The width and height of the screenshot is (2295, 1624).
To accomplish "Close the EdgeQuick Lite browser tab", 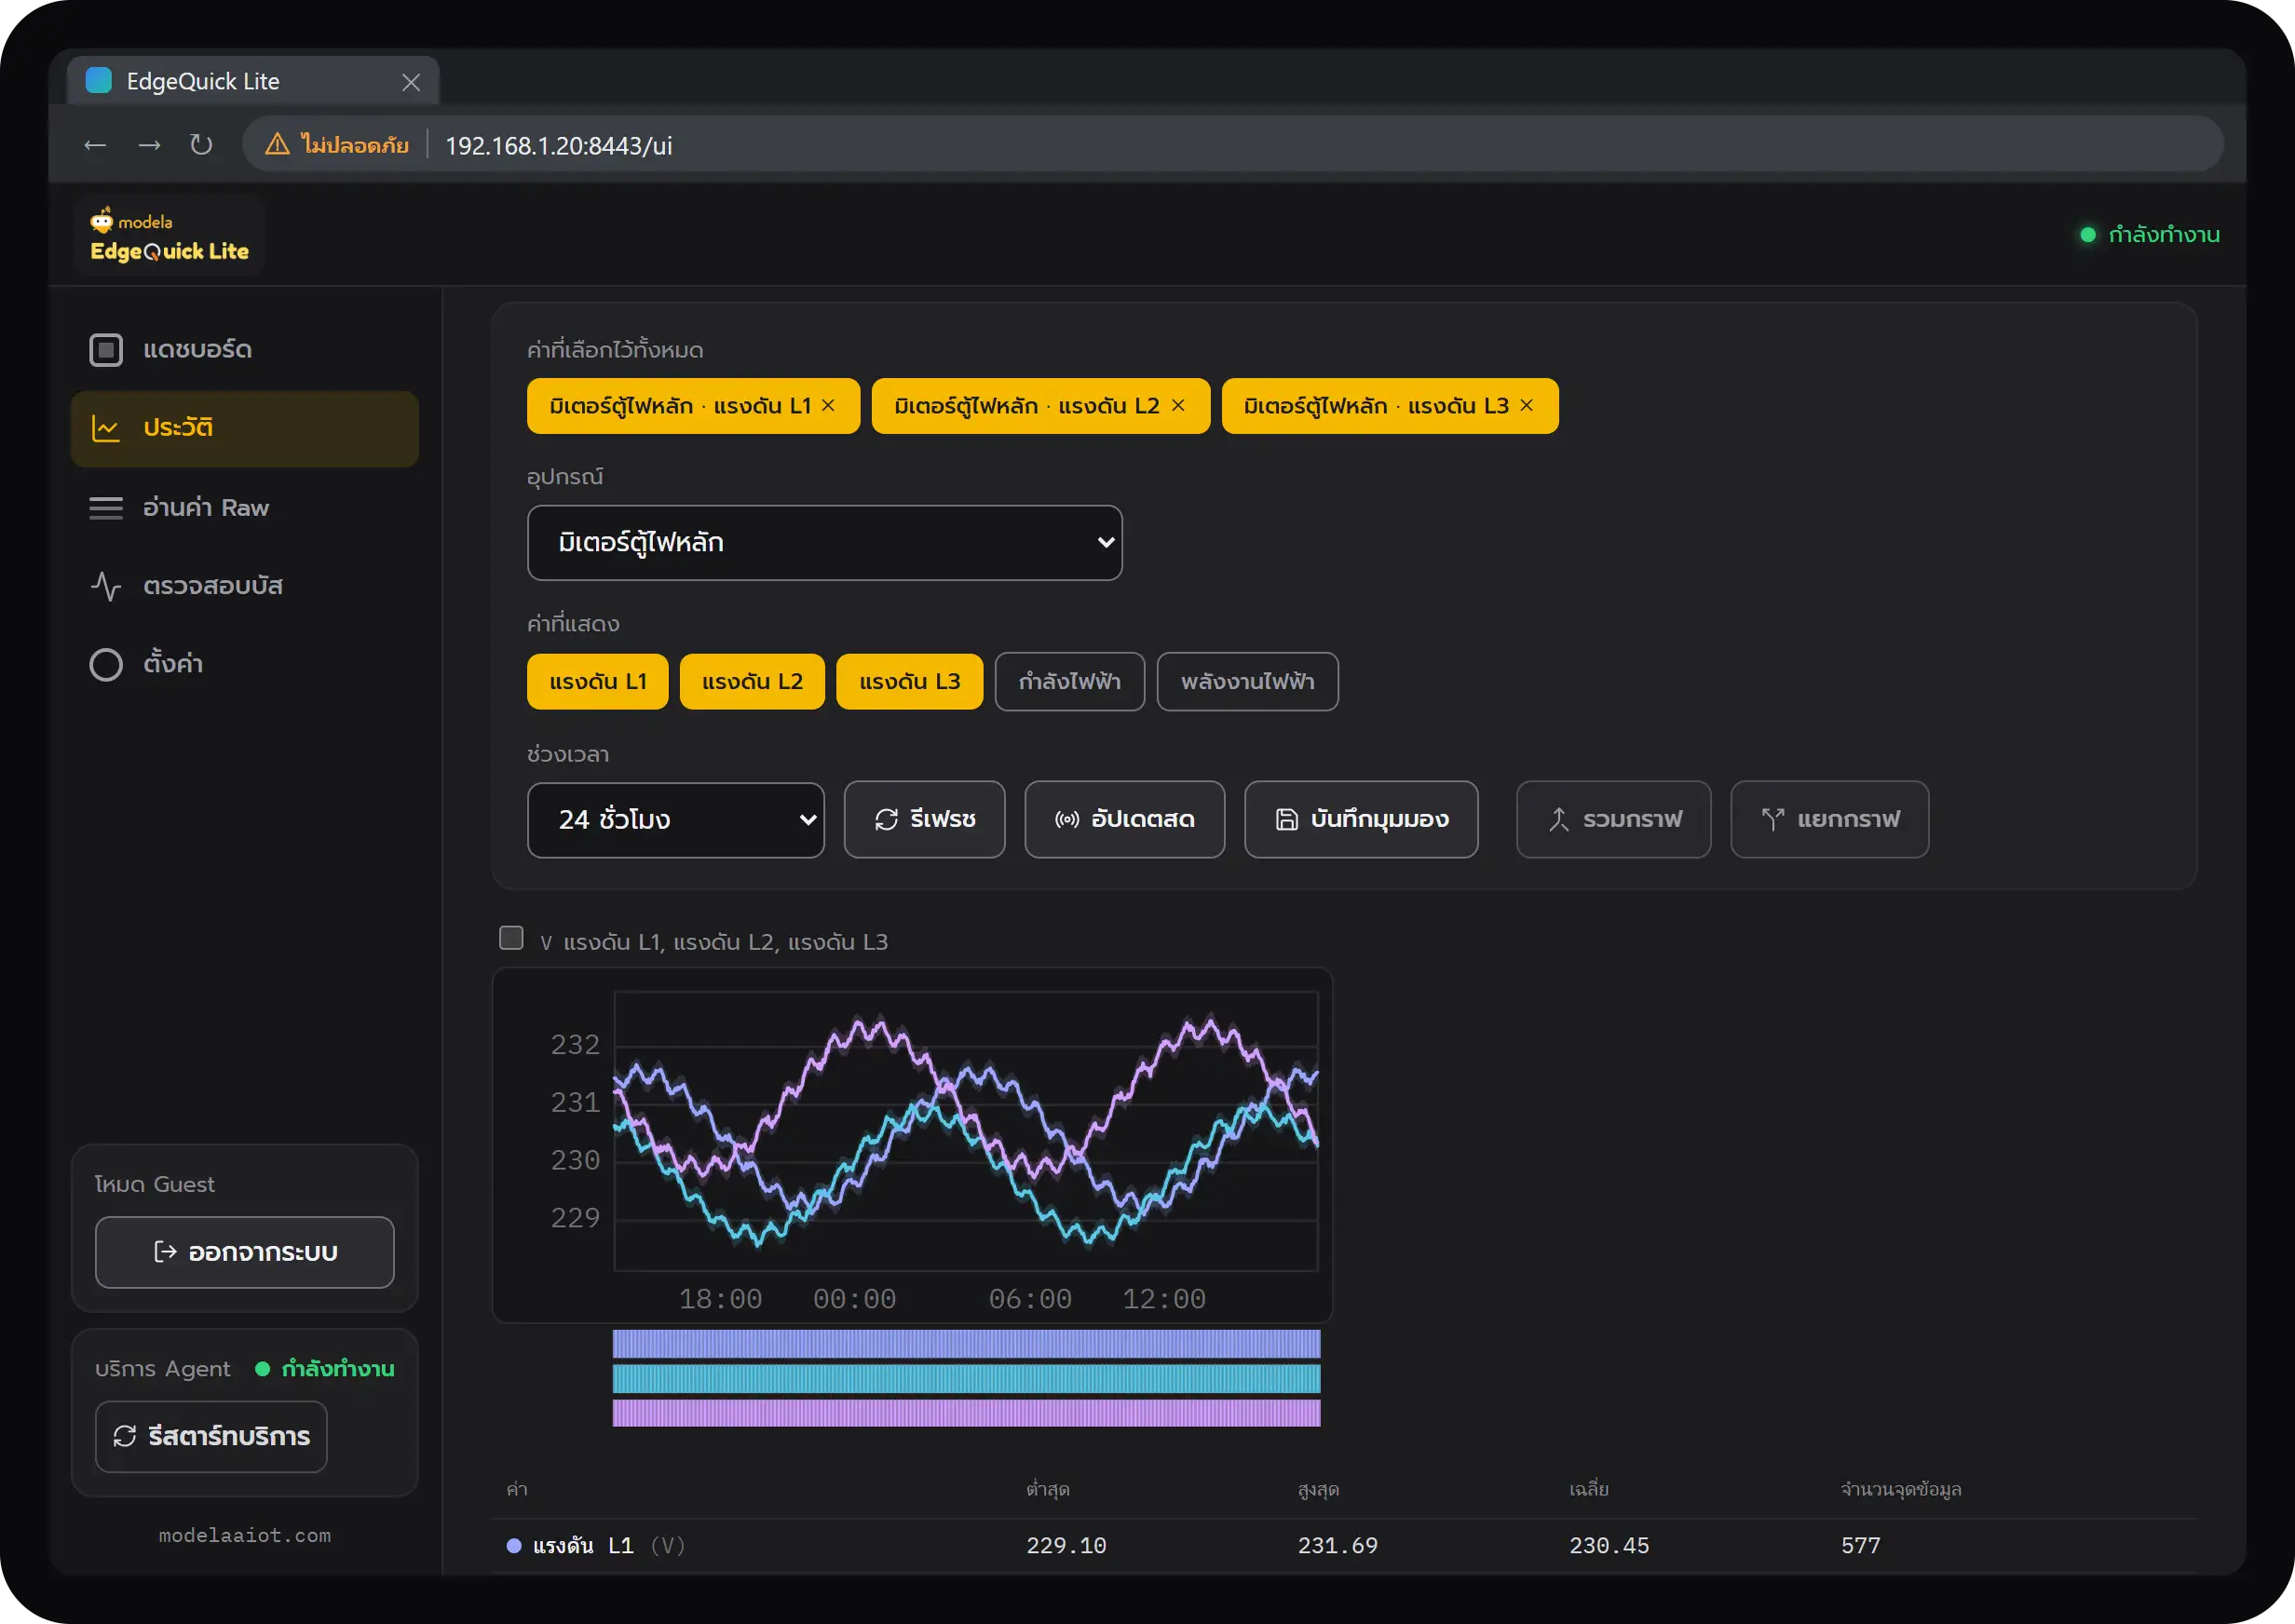I will coord(411,82).
